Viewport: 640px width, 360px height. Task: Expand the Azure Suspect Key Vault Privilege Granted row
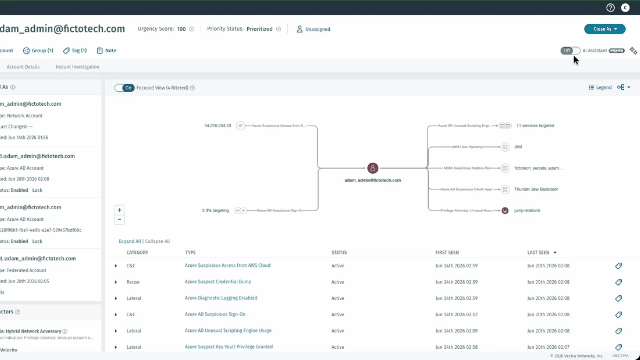point(116,347)
